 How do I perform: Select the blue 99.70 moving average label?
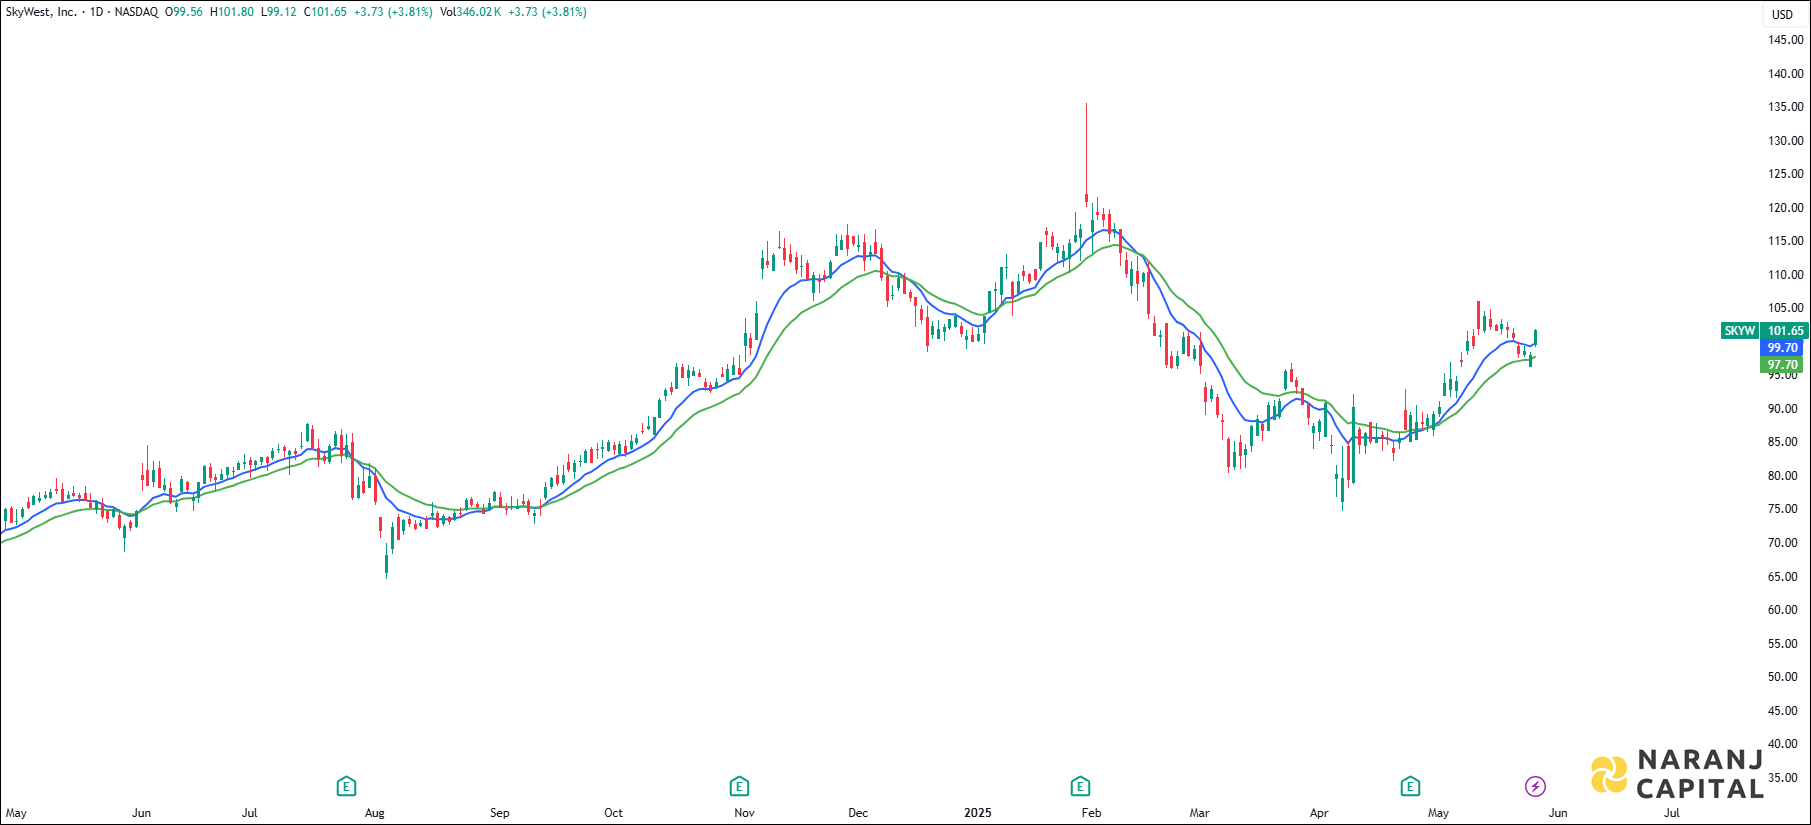[x=1782, y=348]
